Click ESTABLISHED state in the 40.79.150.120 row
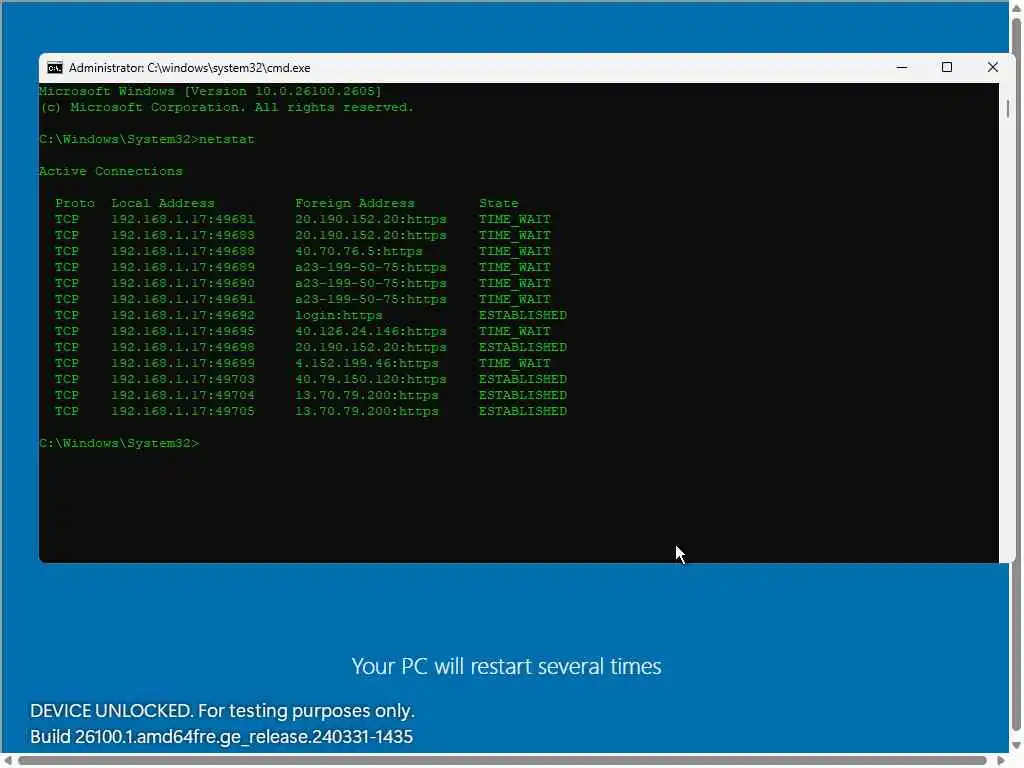Image resolution: width=1024 pixels, height=768 pixels. pyautogui.click(x=523, y=379)
